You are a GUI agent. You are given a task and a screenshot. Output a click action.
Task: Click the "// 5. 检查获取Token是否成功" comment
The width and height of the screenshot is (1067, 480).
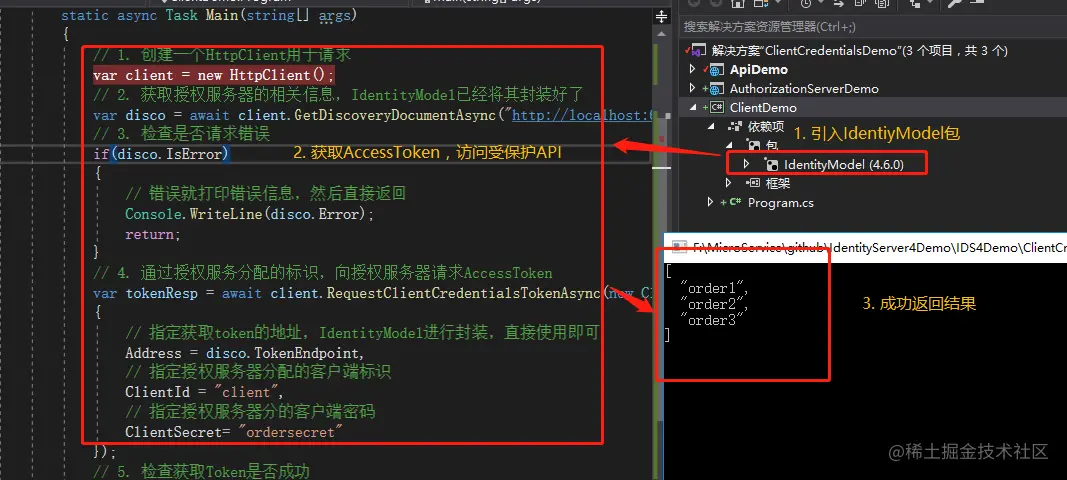pos(201,471)
